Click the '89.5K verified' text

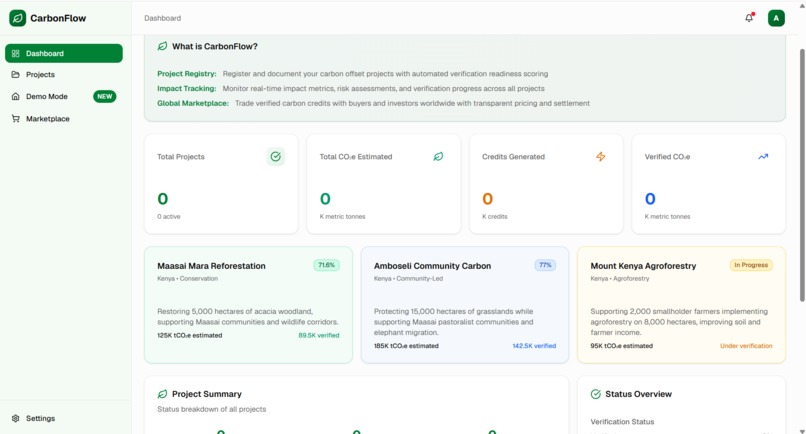(x=319, y=335)
